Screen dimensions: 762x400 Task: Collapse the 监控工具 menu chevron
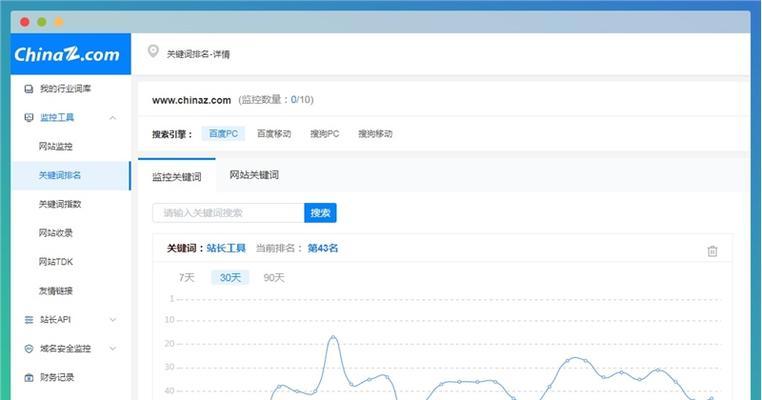113,118
